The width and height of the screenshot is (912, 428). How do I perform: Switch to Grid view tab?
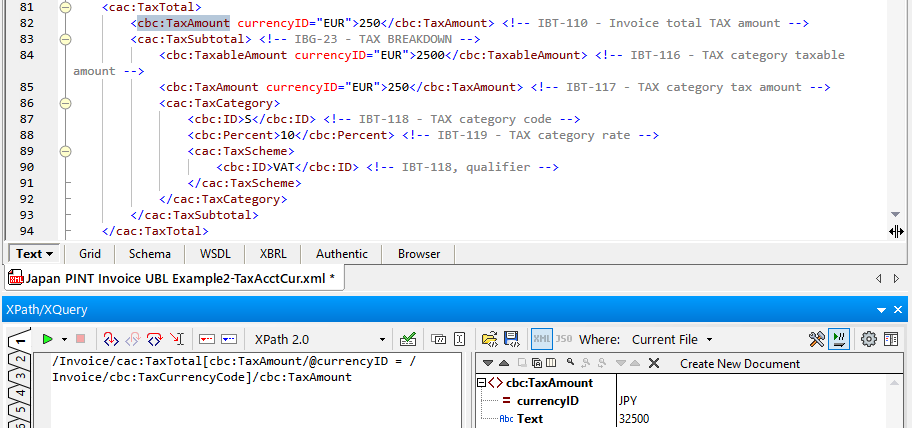pos(90,254)
